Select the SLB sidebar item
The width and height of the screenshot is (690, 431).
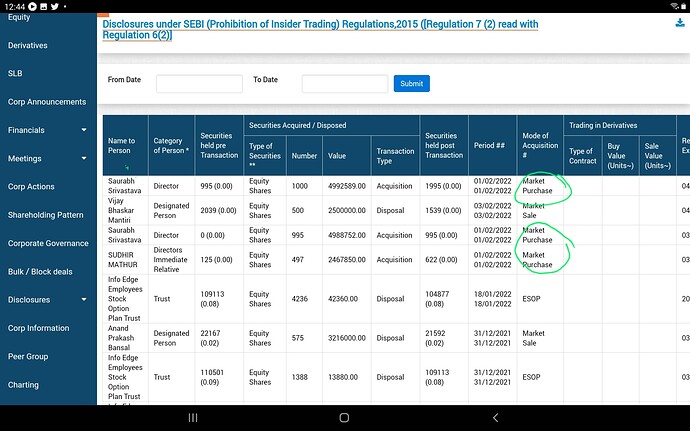[x=15, y=74]
